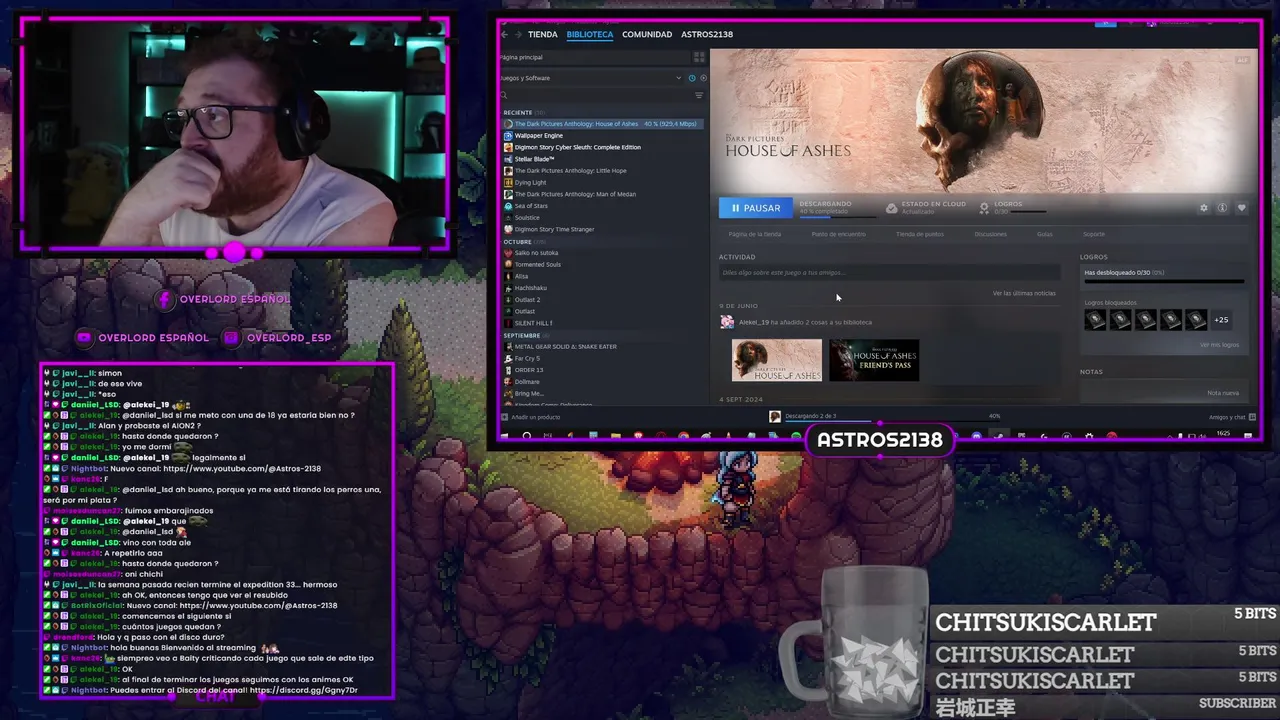
Task: Click the Far Cry 5 game icon
Action: (x=508, y=358)
